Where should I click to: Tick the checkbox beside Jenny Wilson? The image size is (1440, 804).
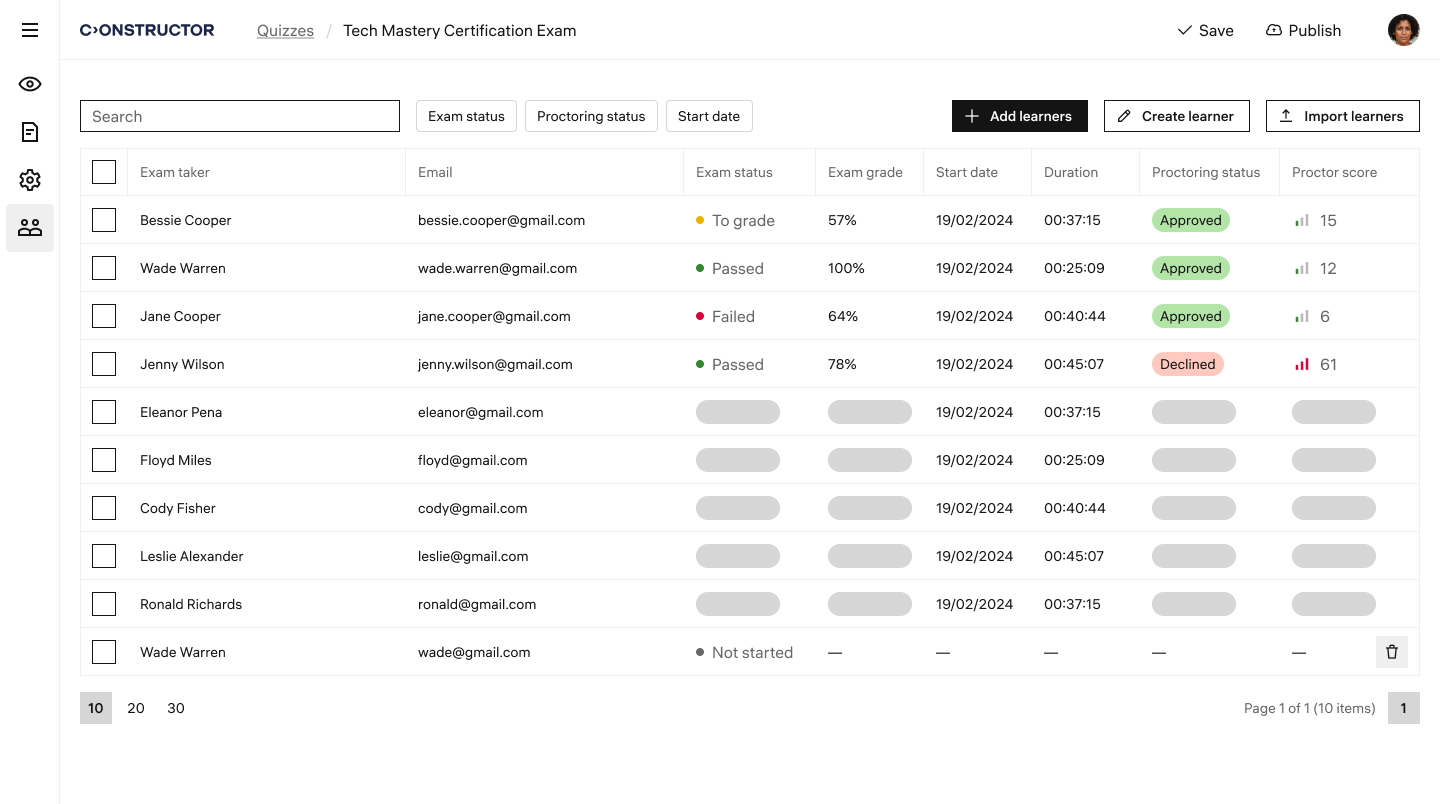point(104,364)
